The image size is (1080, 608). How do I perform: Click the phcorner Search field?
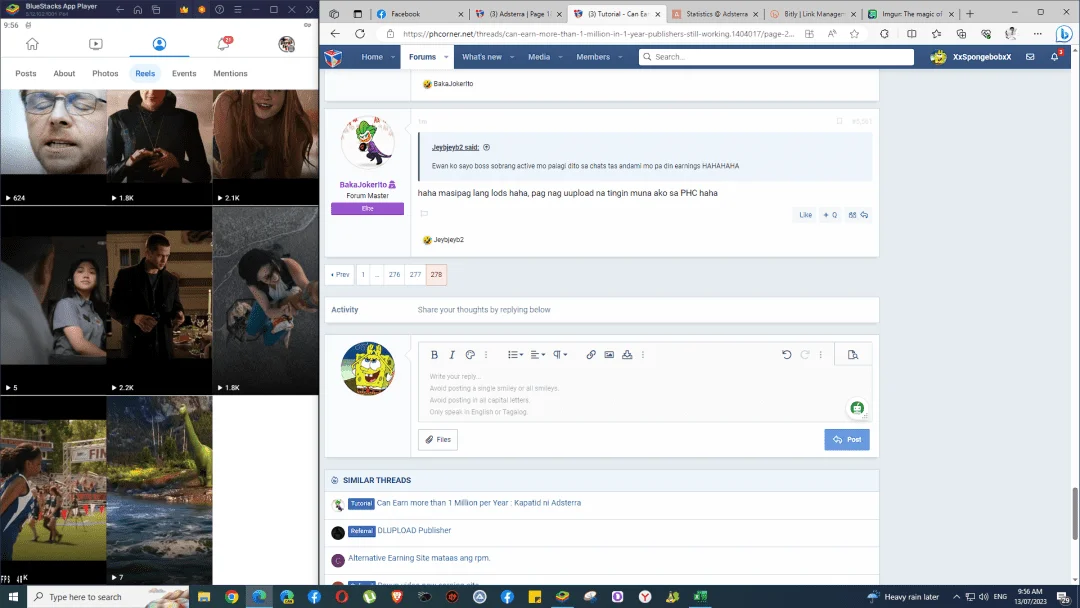pyautogui.click(x=776, y=56)
